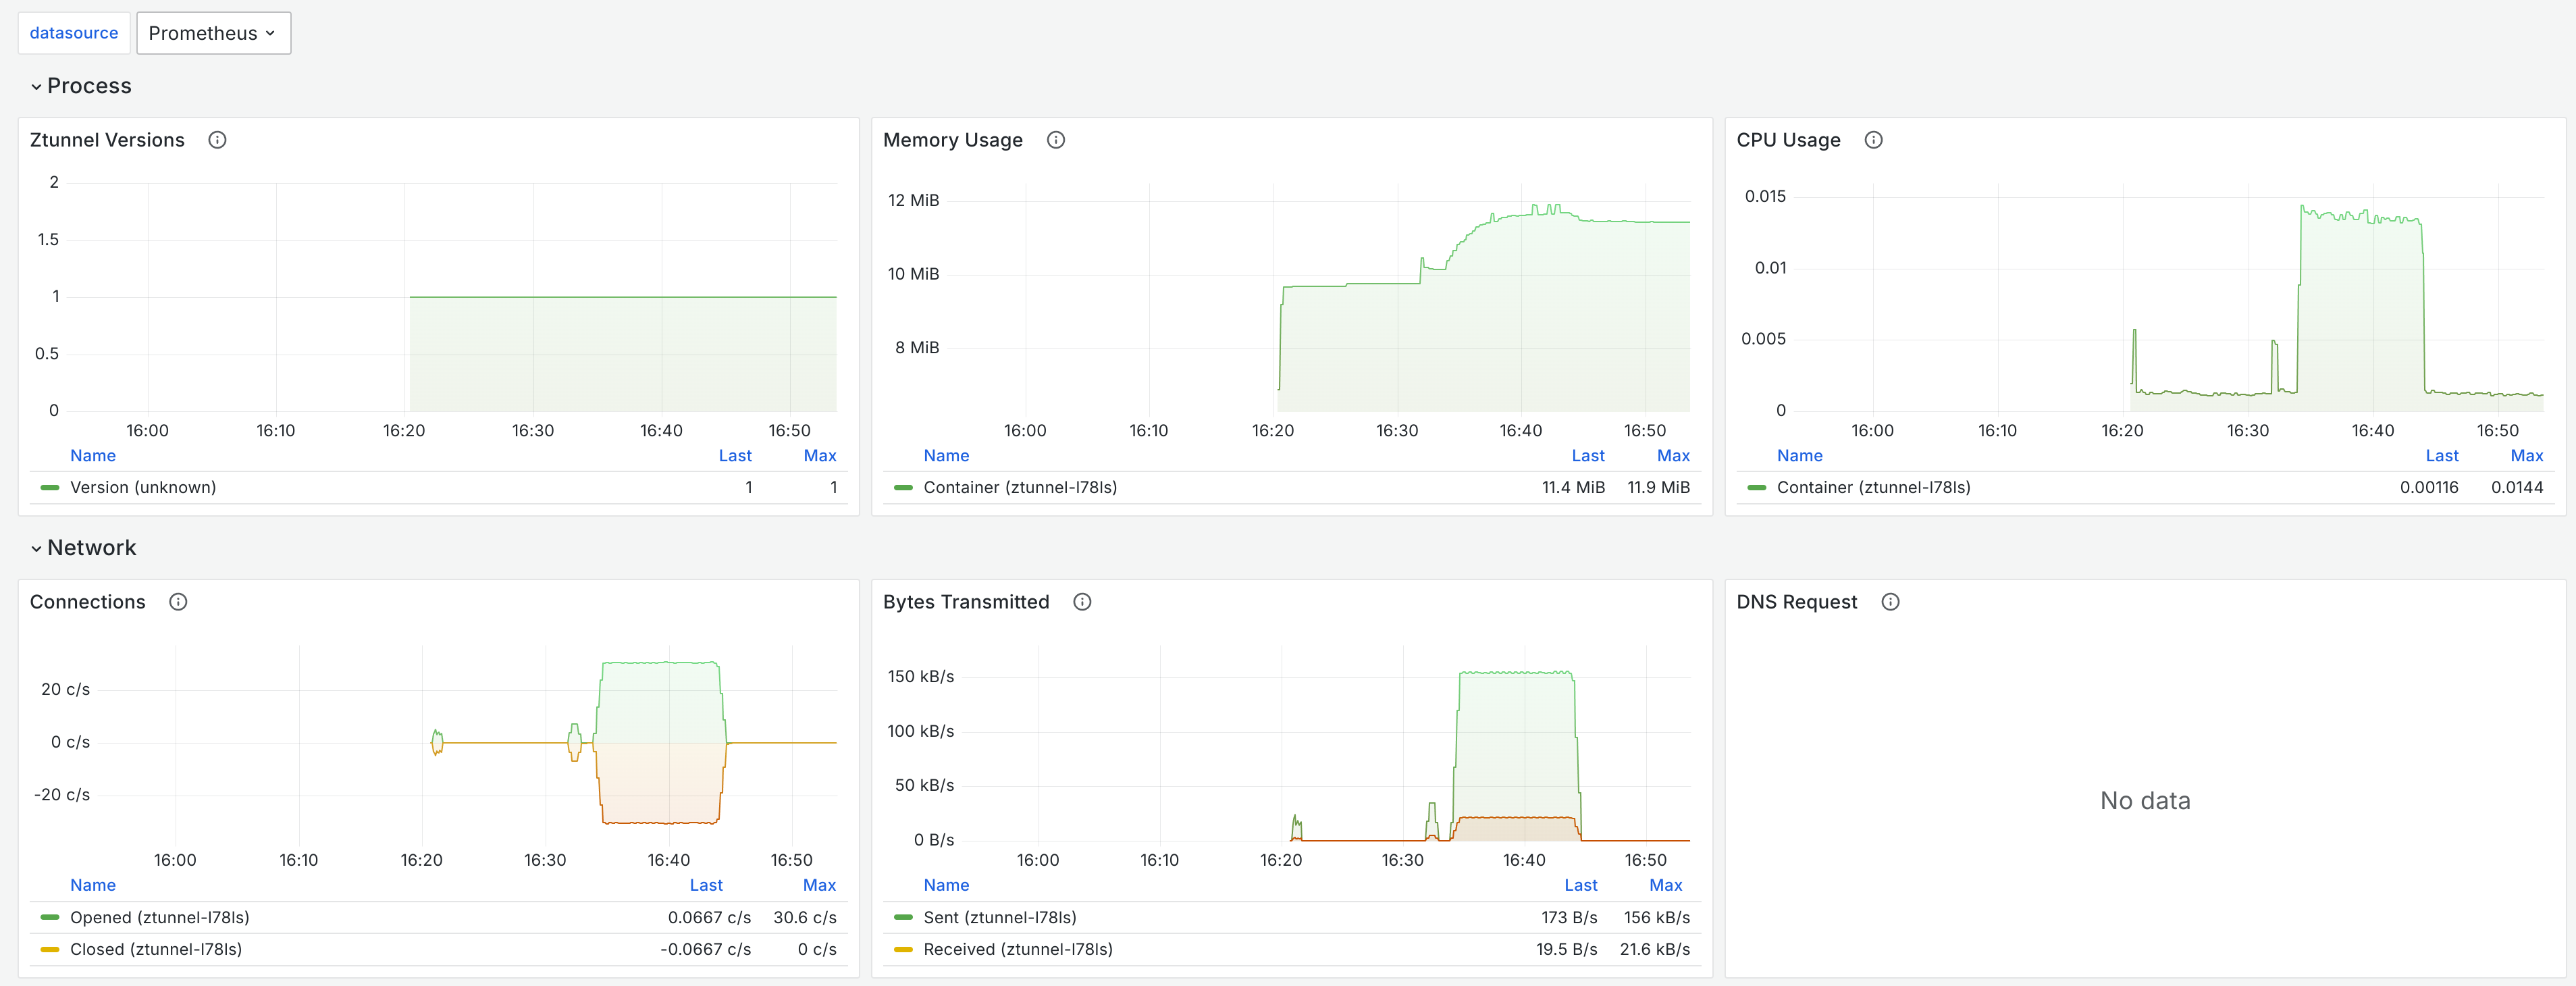Toggle Opened (ztunnel-l78ls) series visibility
The image size is (2576, 986).
[159, 918]
